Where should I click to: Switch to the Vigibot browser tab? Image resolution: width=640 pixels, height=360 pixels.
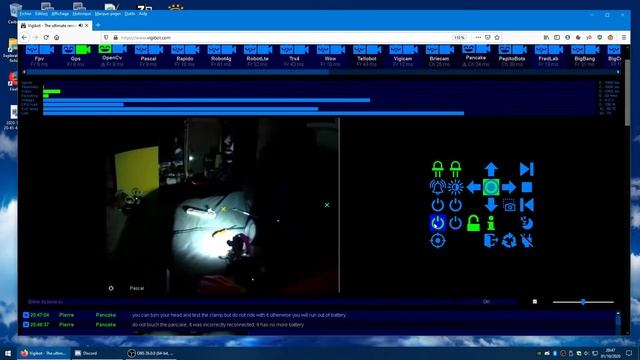tap(55, 25)
